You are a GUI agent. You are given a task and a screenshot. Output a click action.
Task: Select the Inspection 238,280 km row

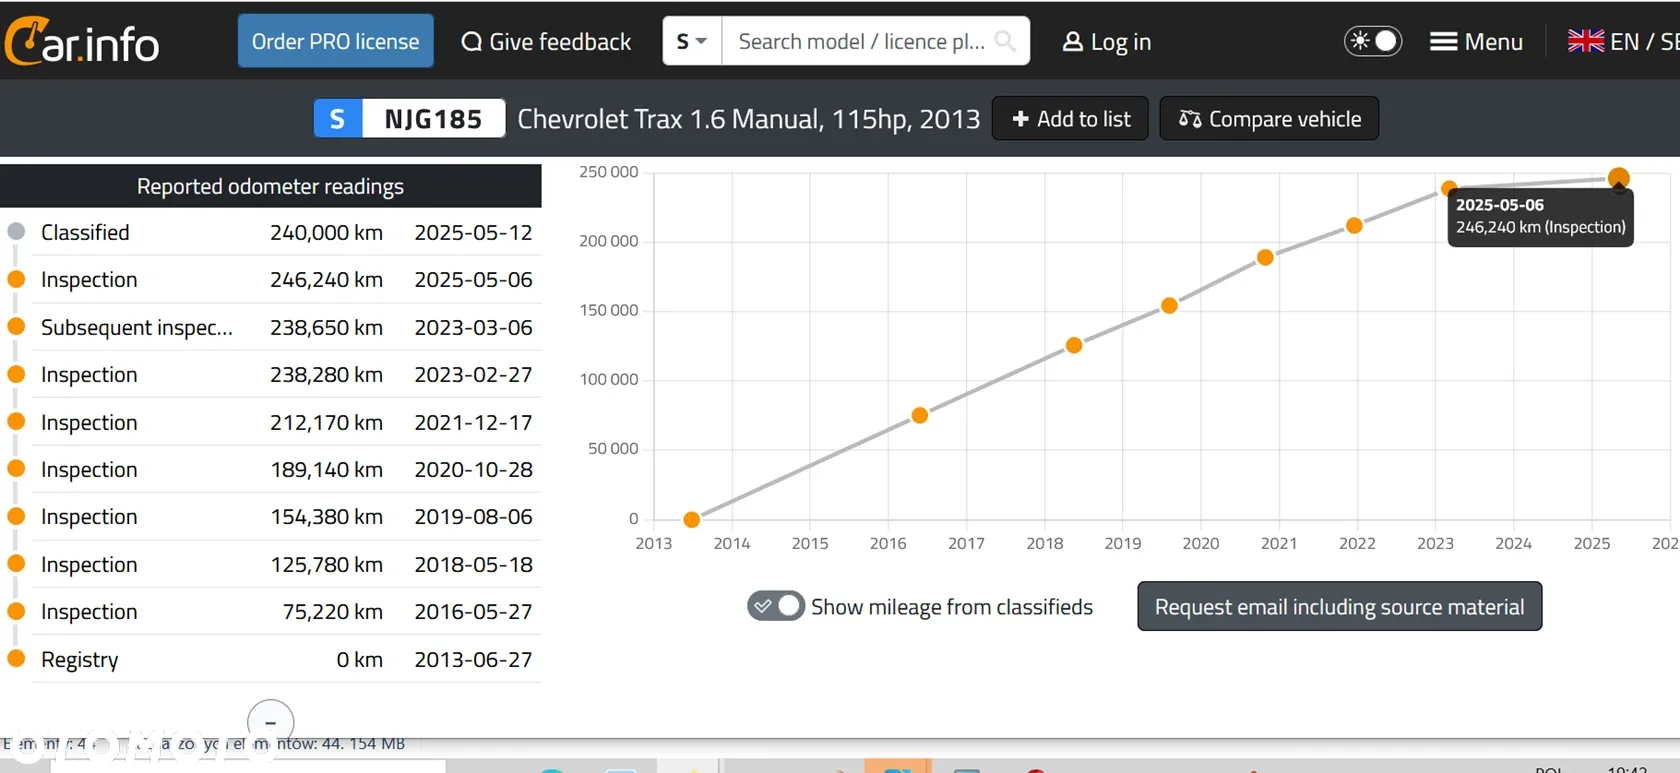[x=271, y=374]
